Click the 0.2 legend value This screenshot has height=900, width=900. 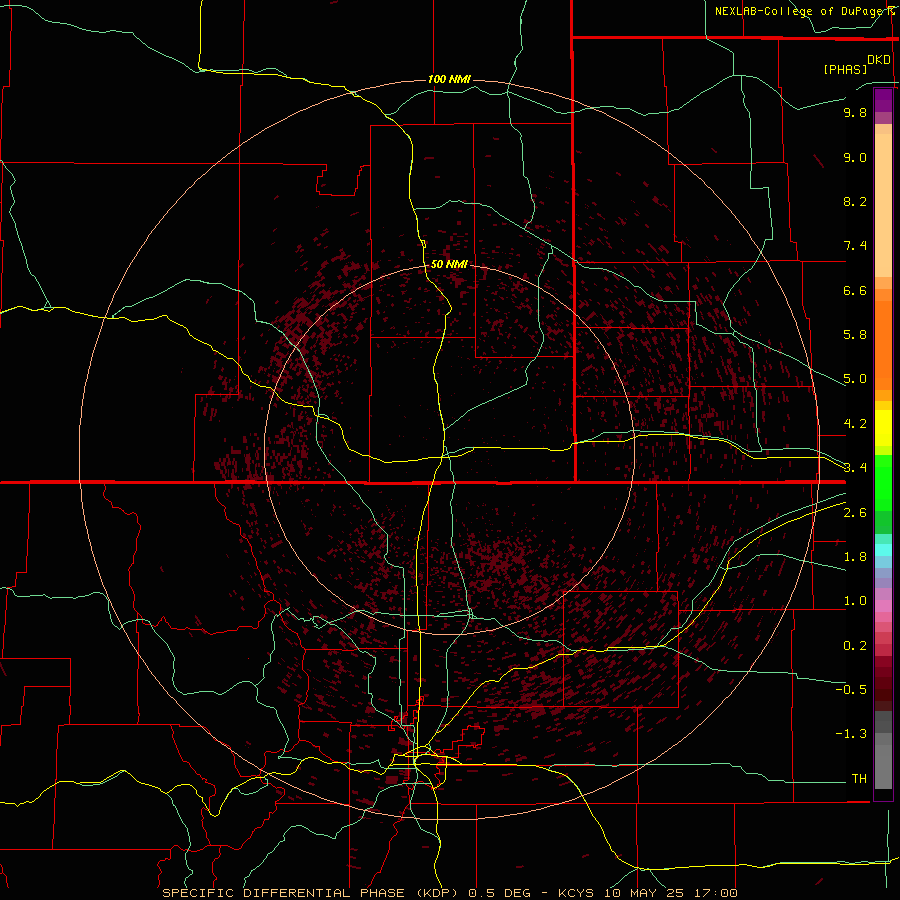(855, 646)
